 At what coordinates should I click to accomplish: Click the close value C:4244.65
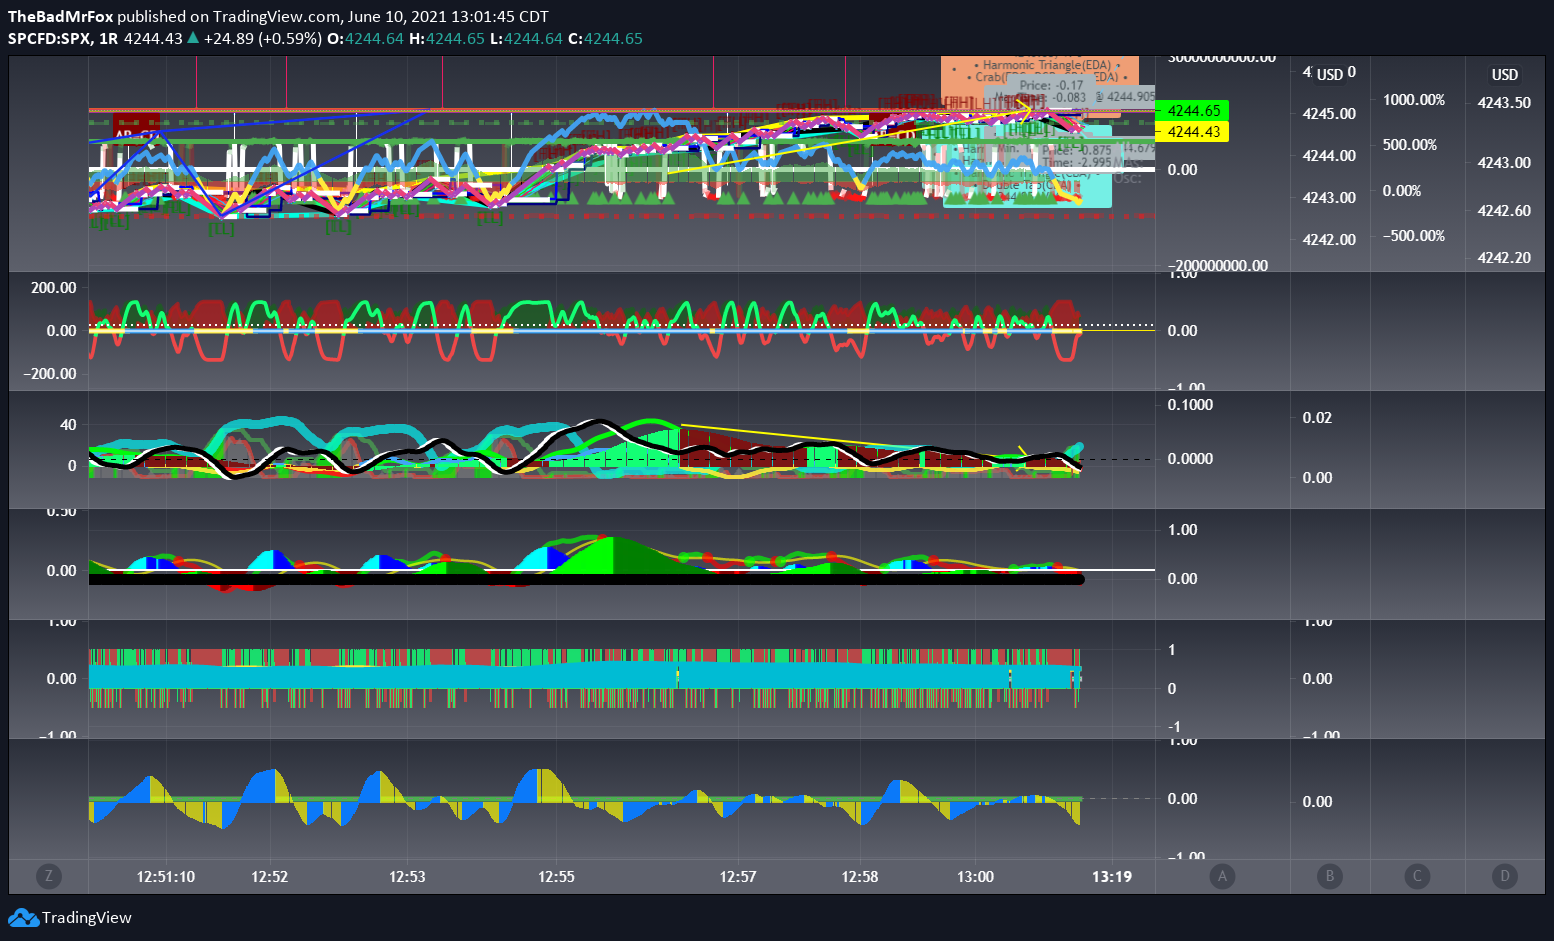click(x=606, y=39)
